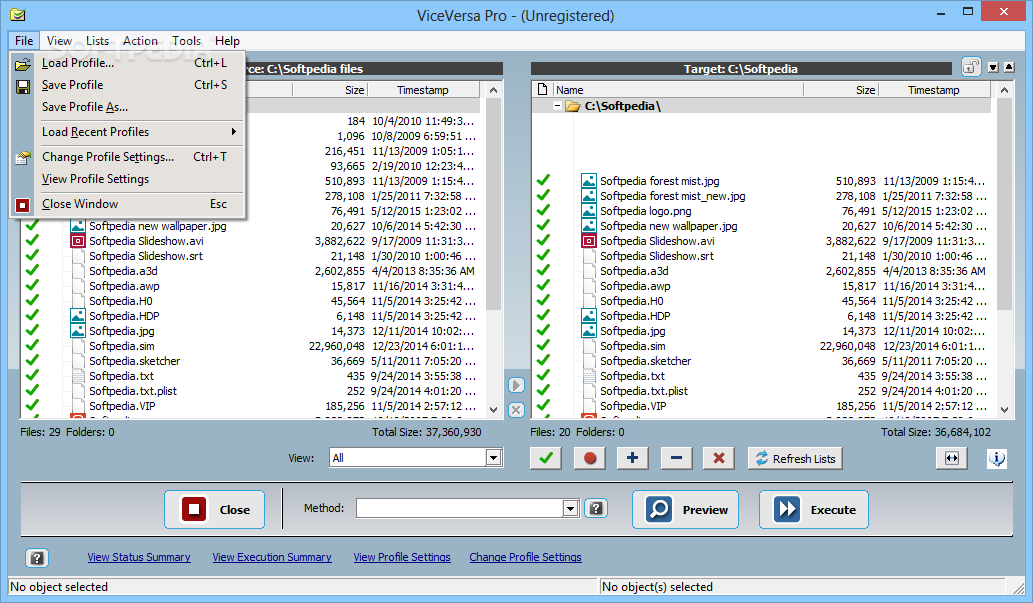
Task: Open the Method dropdown
Action: (571, 508)
